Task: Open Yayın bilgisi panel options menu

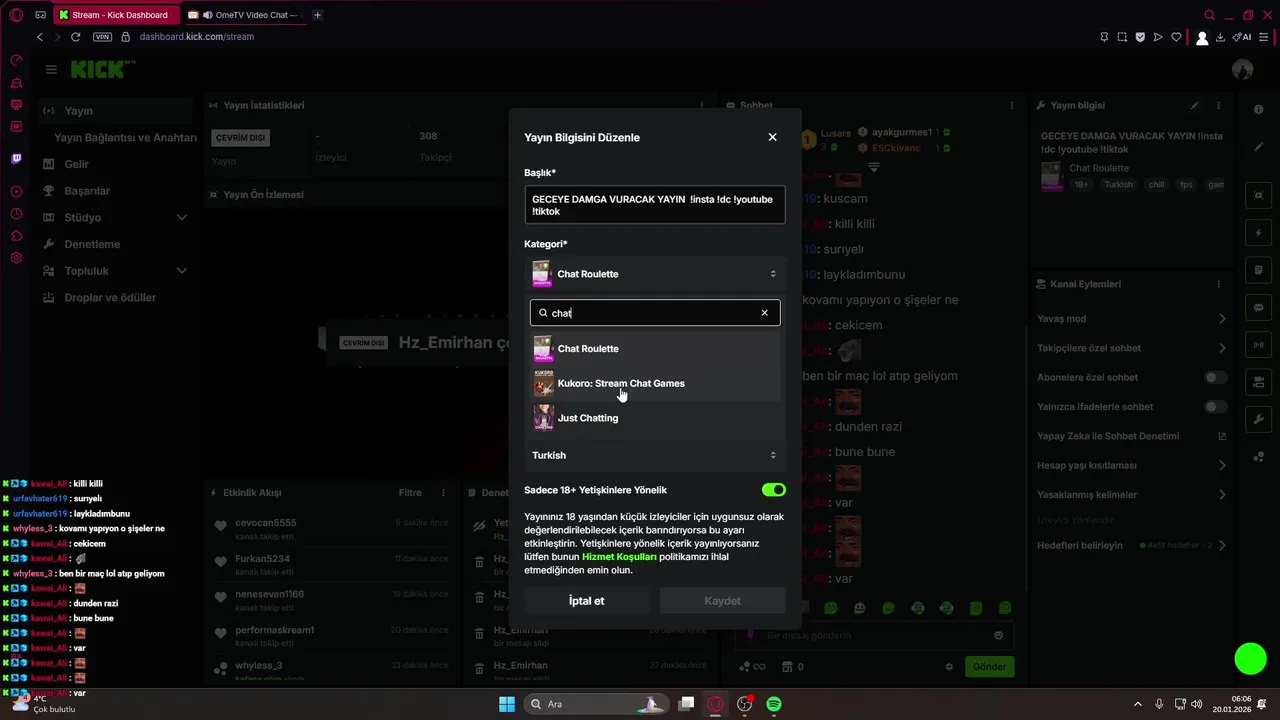Action: [1218, 105]
